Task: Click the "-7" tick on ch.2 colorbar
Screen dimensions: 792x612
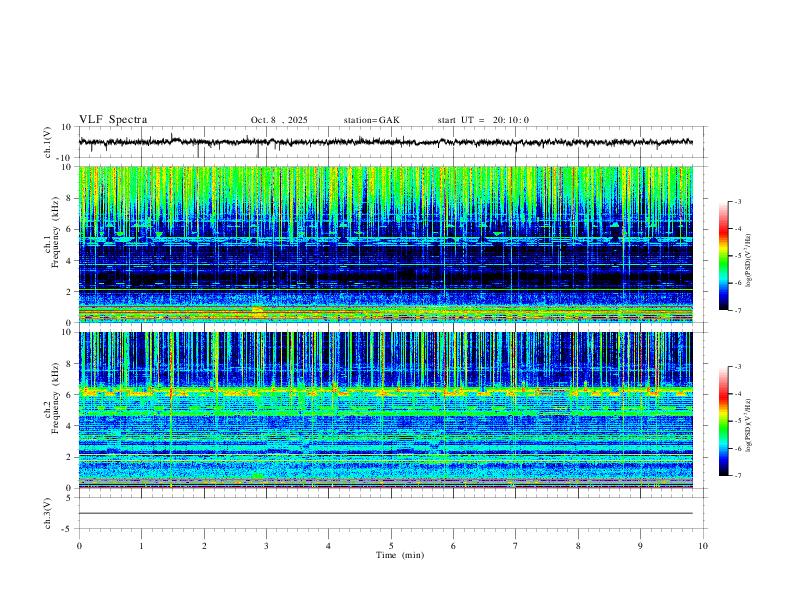Action: (x=737, y=475)
